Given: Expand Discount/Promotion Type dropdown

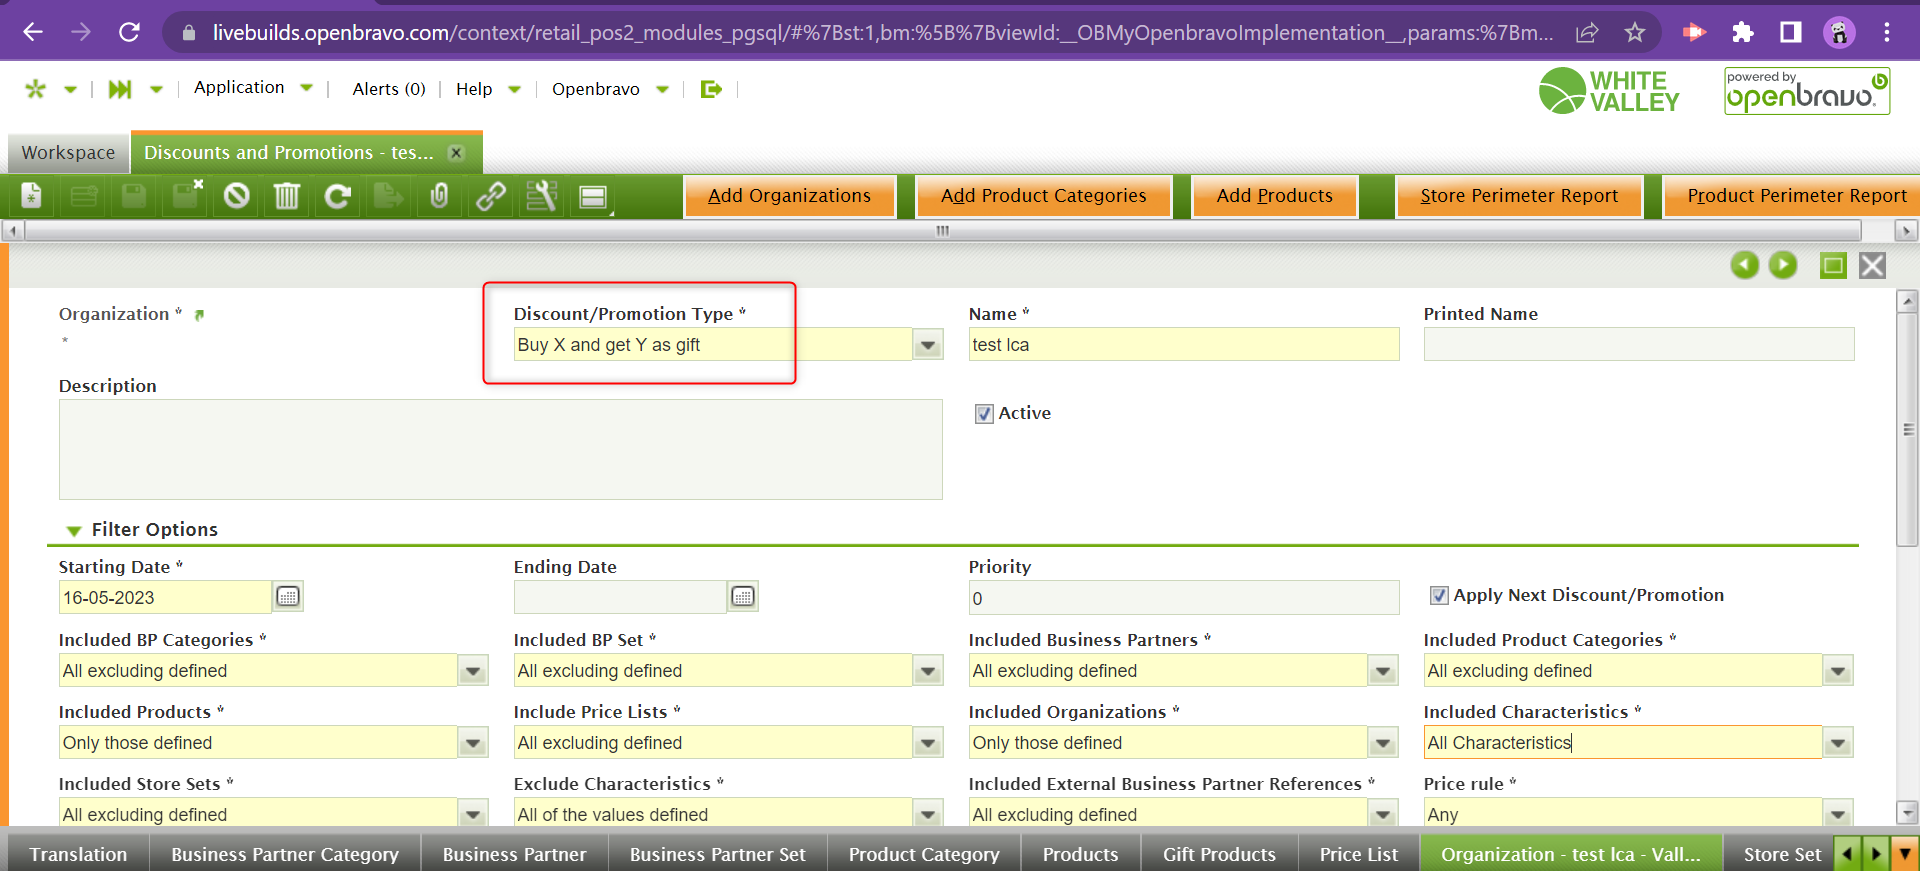Looking at the screenshot, I should click(x=928, y=345).
